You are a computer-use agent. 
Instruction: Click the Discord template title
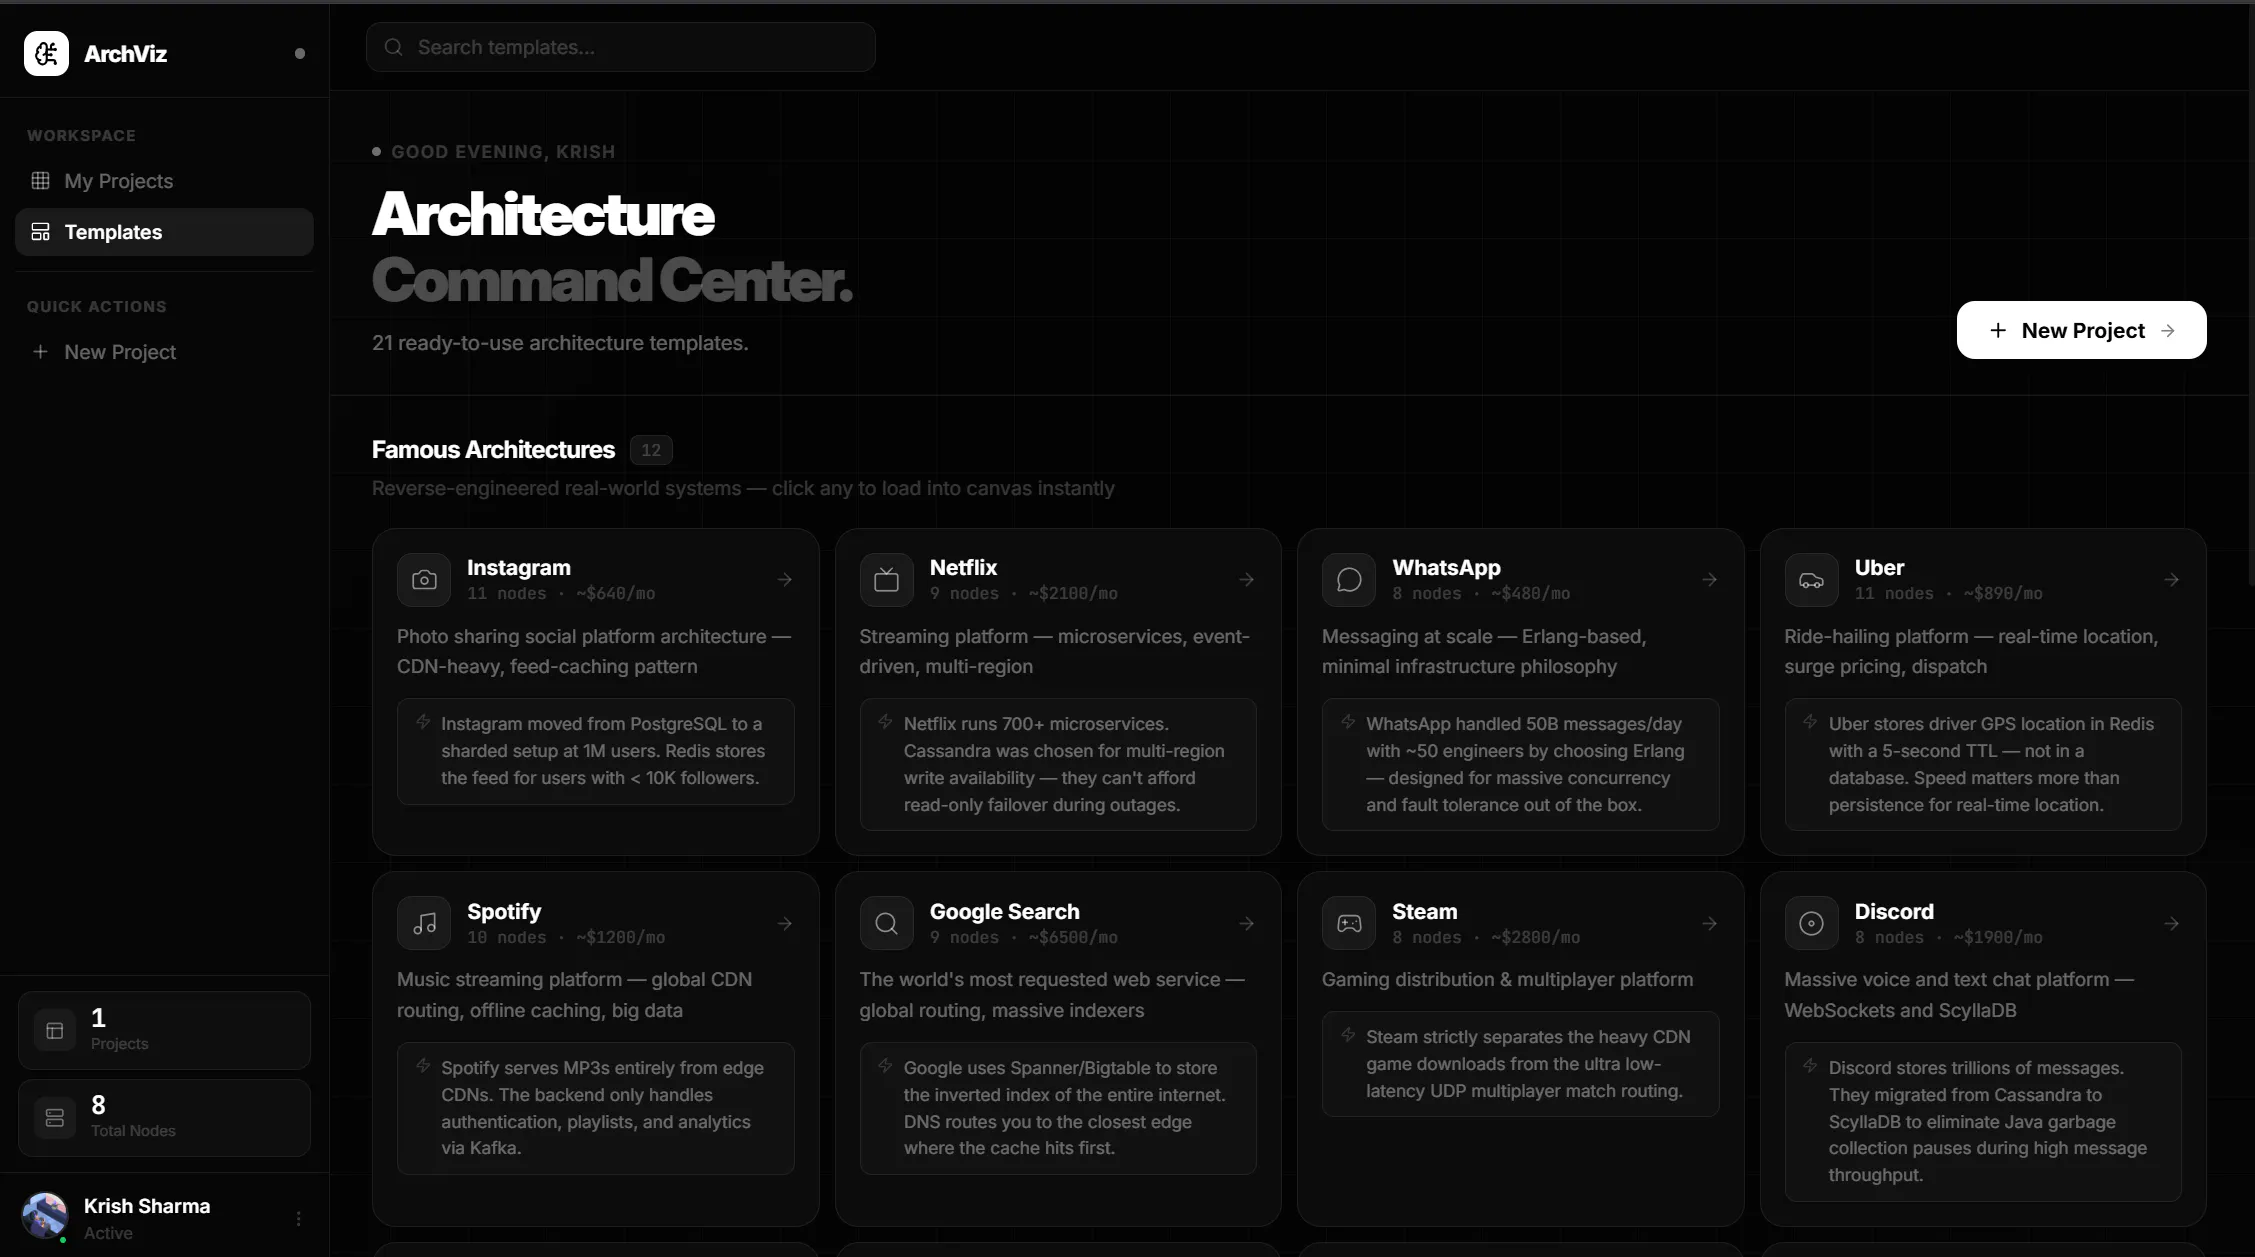(1894, 911)
